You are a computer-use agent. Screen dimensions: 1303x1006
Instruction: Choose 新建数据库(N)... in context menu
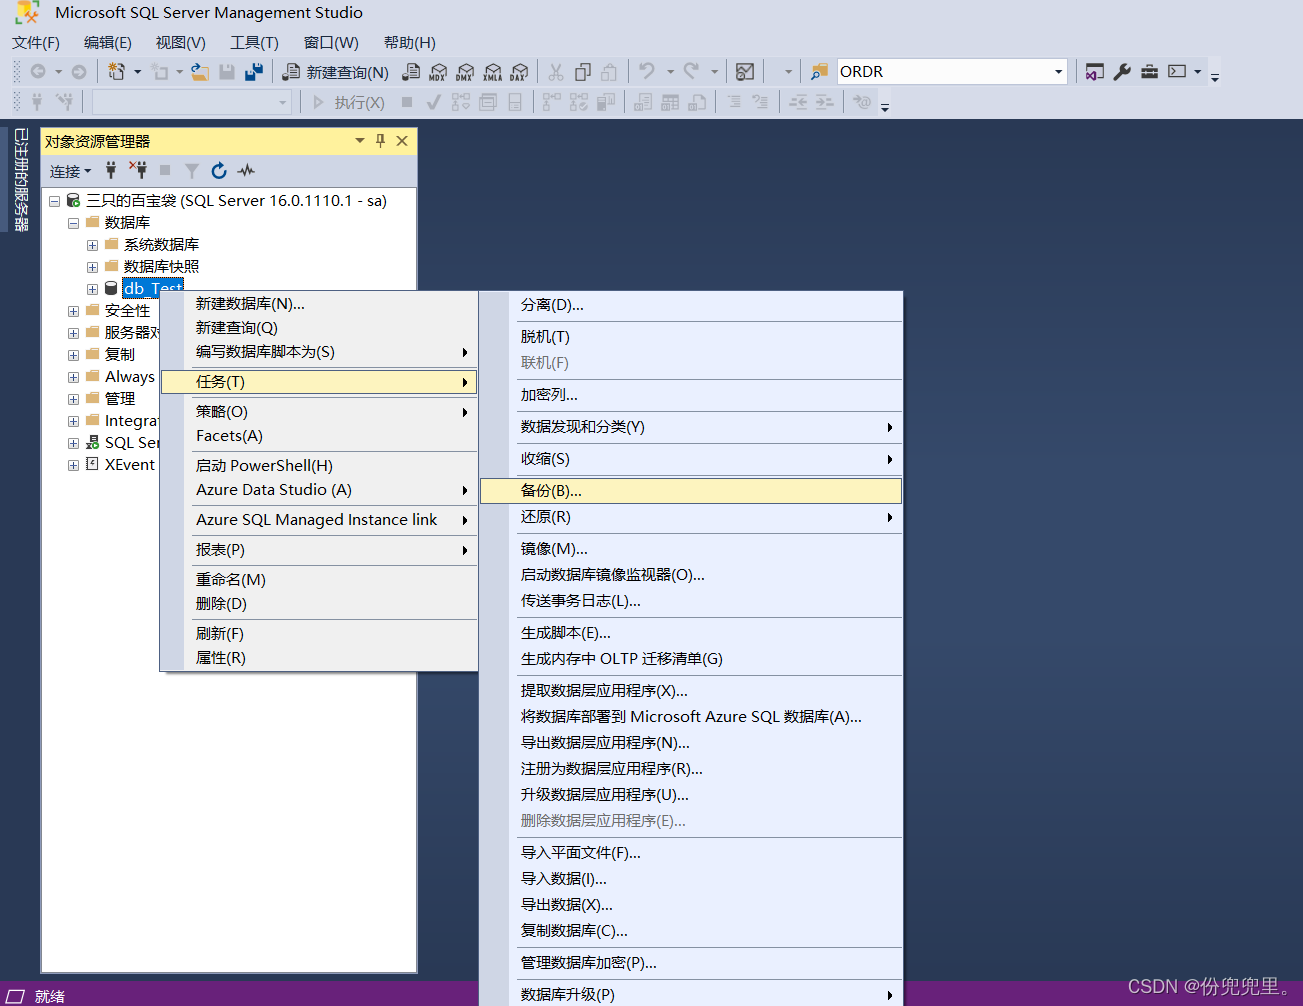point(318,304)
